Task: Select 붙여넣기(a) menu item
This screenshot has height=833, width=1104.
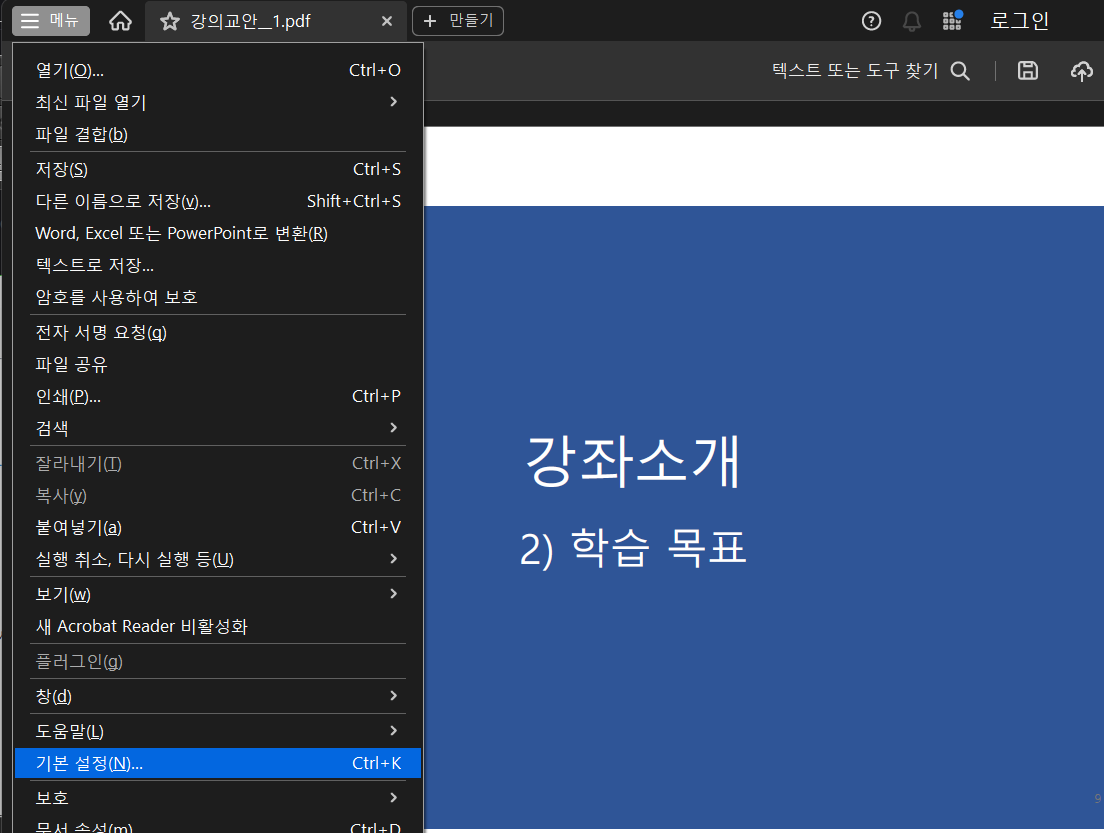Action: [x=218, y=527]
